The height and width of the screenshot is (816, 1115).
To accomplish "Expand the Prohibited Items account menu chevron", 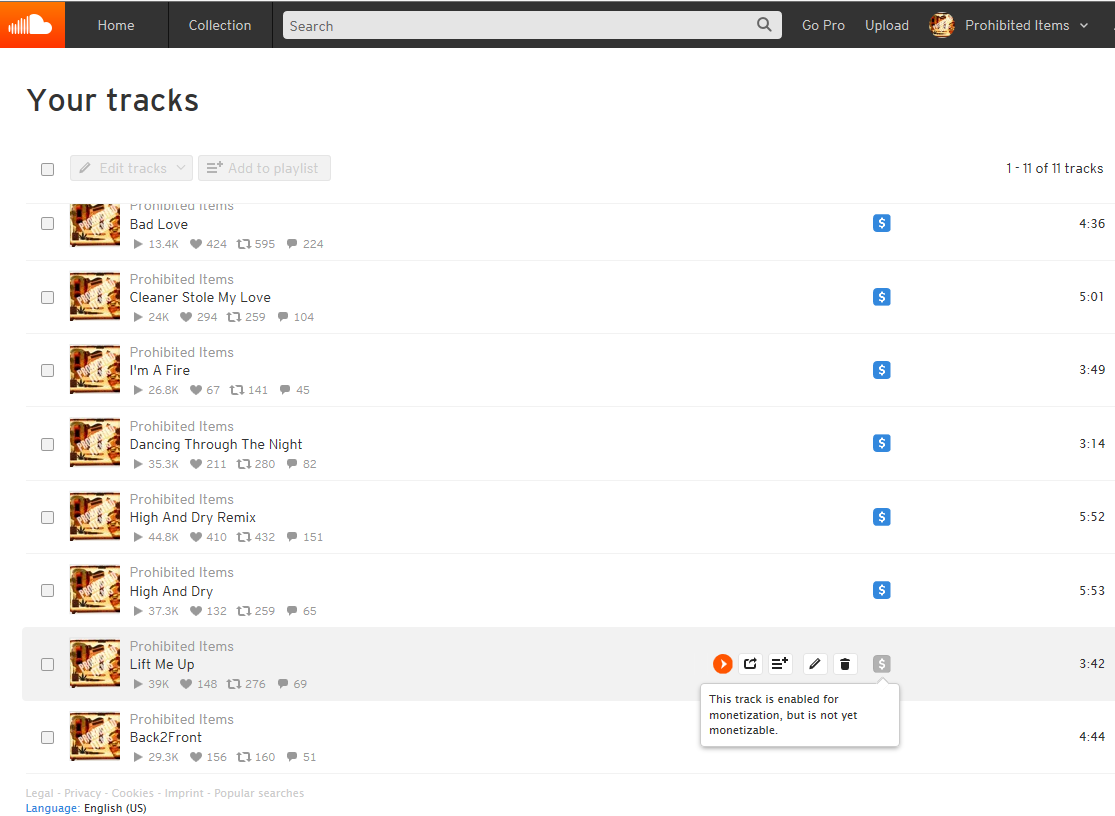I will (x=1084, y=26).
